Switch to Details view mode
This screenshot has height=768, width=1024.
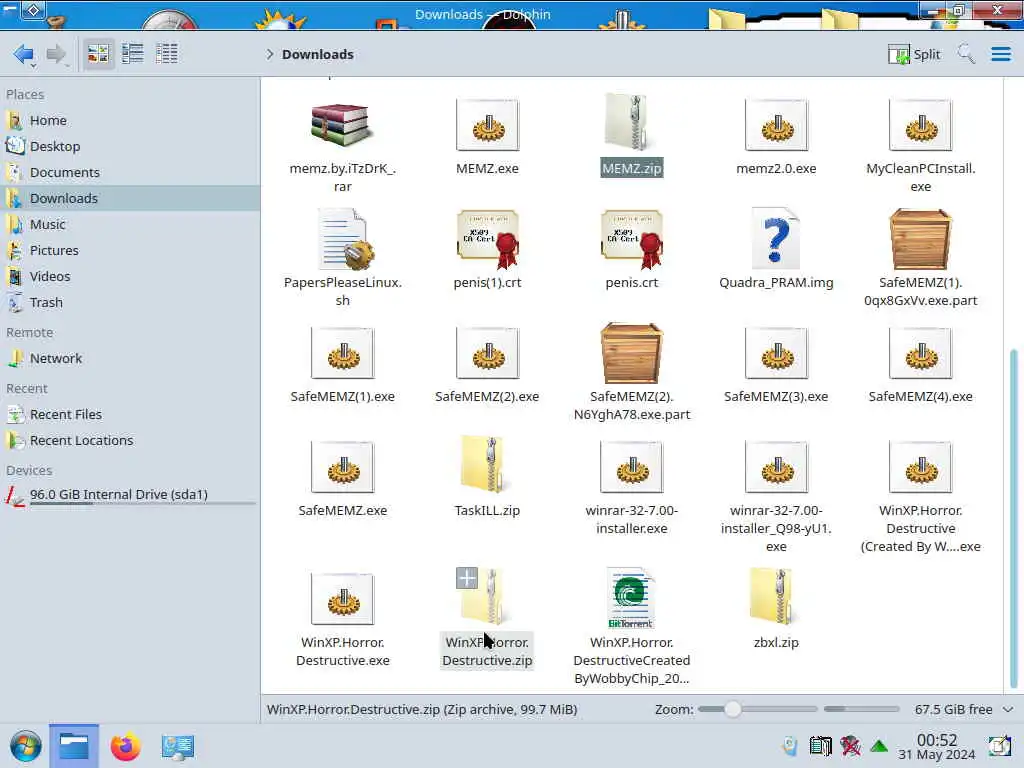coord(167,54)
